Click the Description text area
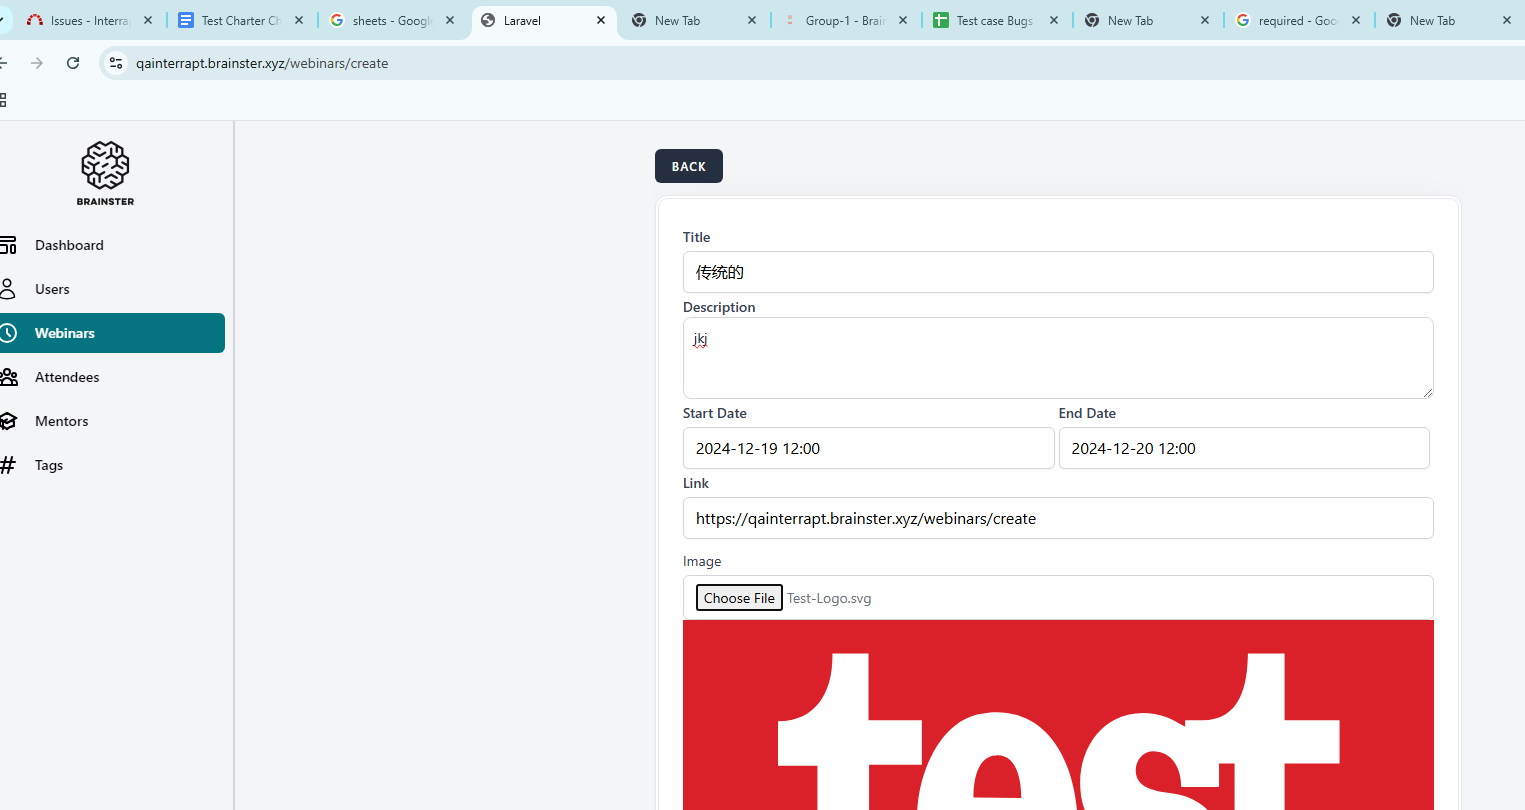The height and width of the screenshot is (810, 1525). point(1058,358)
